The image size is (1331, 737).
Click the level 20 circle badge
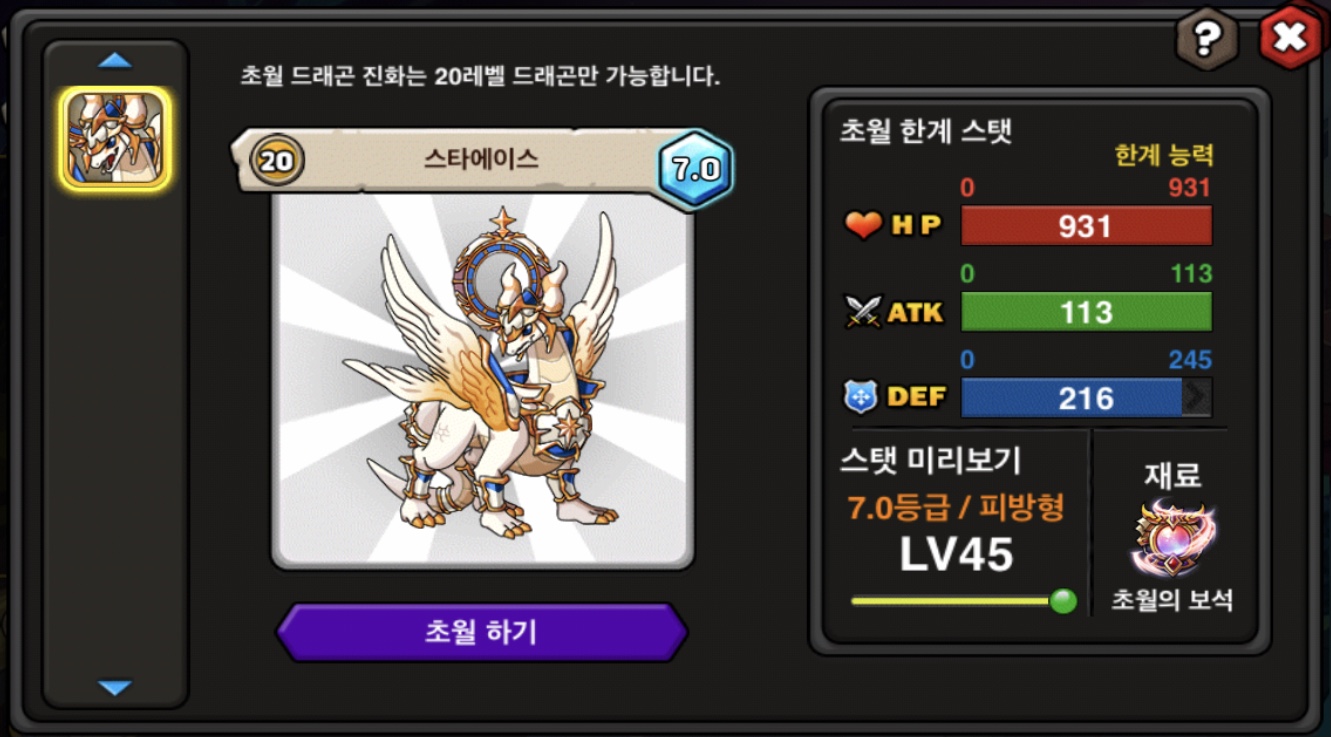(x=276, y=160)
